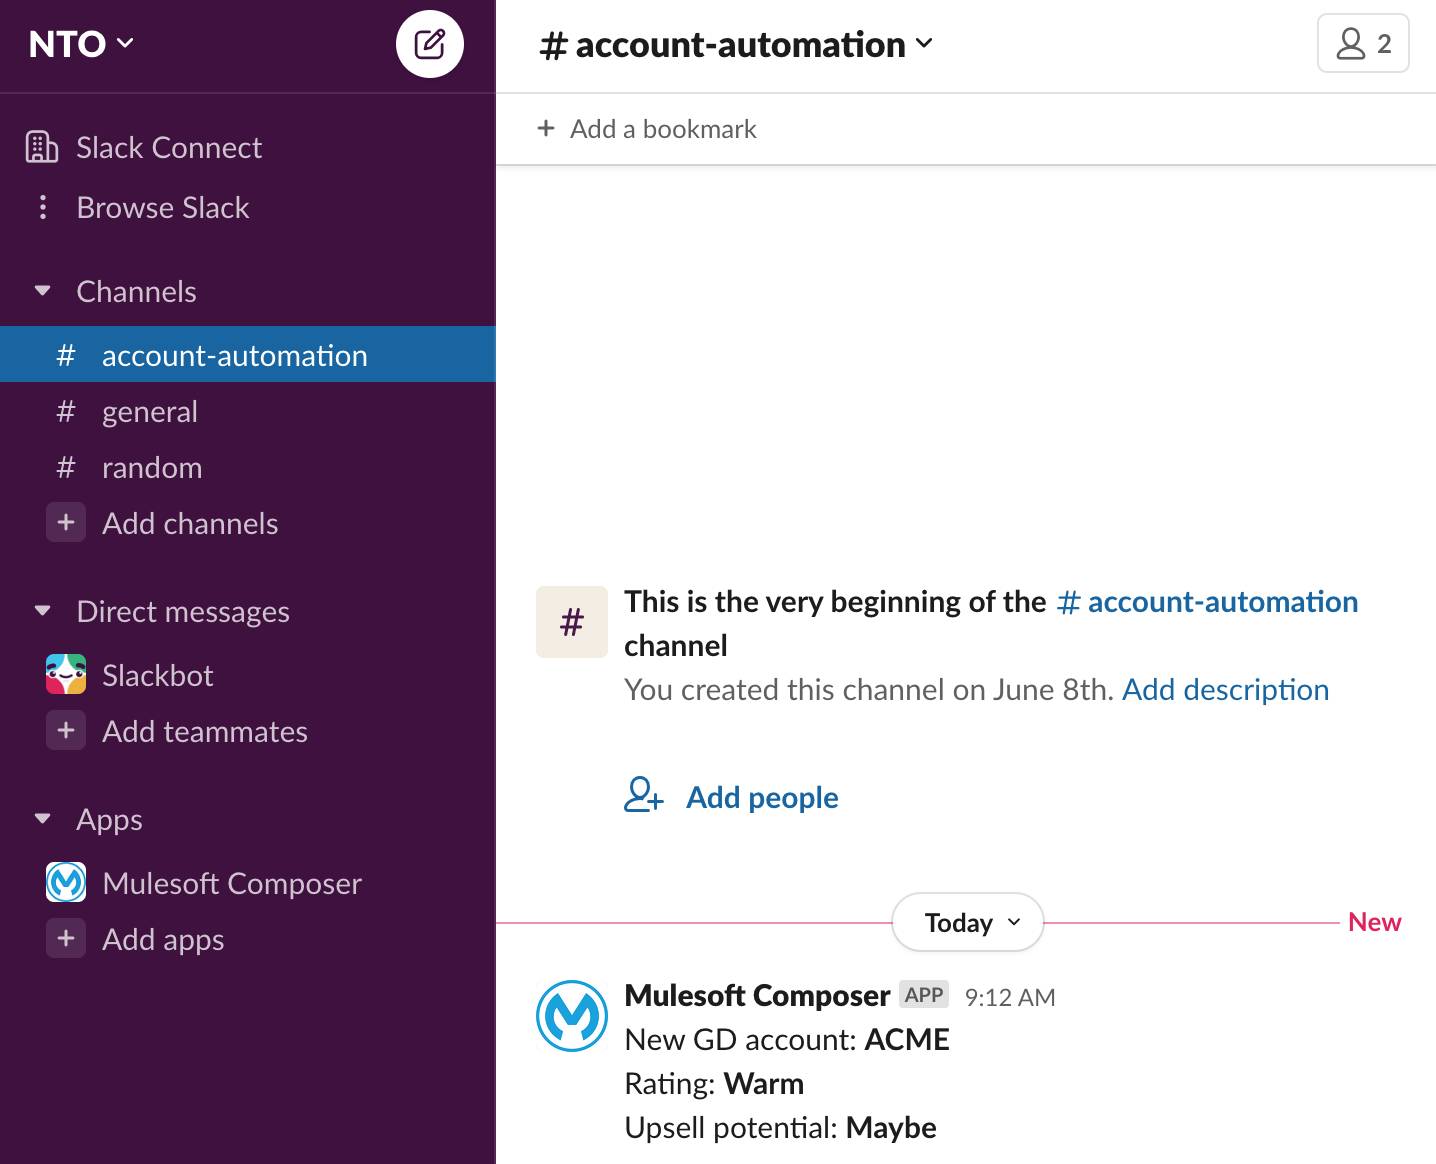Click the plus icon beside Add apps
The height and width of the screenshot is (1164, 1436).
coord(66,938)
